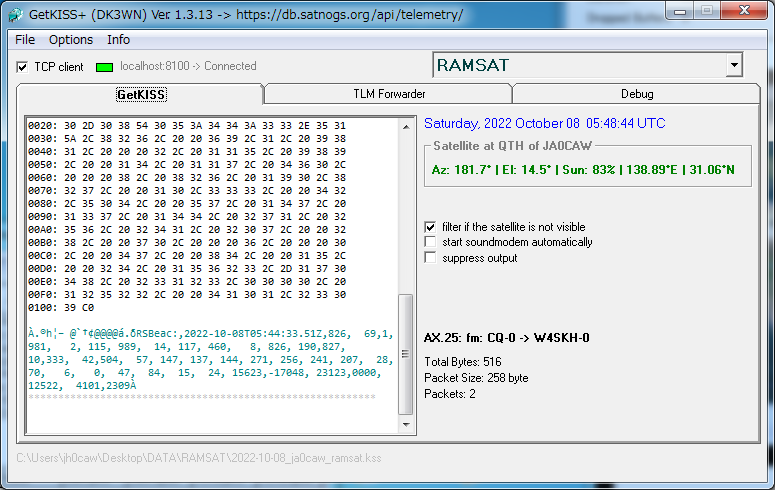
Task: Enable start soundmodem automatically
Action: click(x=431, y=242)
